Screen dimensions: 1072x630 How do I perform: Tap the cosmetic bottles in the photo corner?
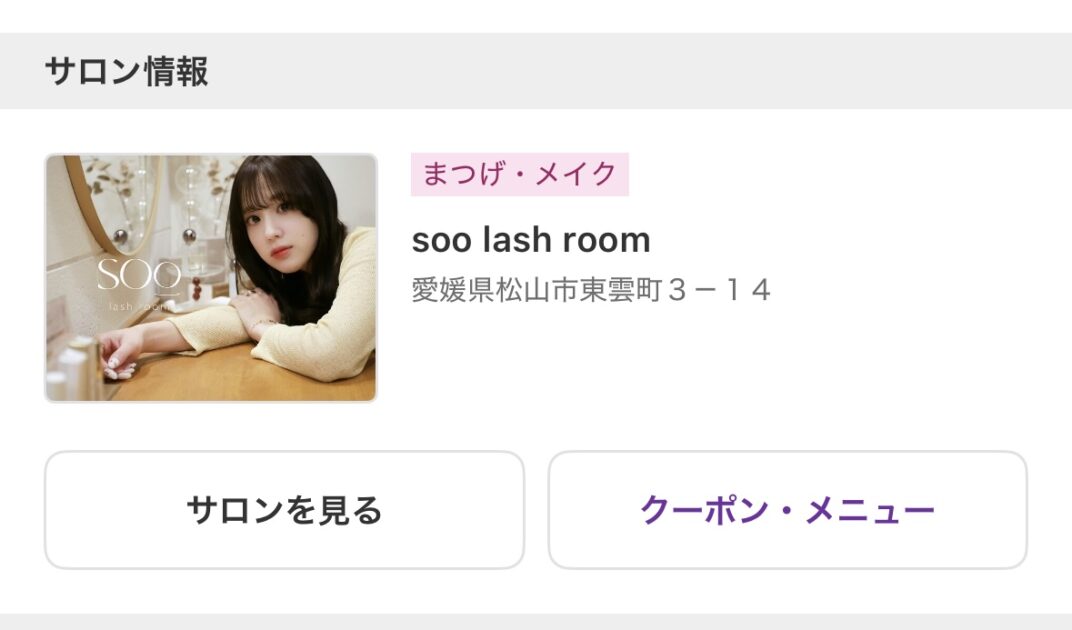pyautogui.click(x=70, y=372)
